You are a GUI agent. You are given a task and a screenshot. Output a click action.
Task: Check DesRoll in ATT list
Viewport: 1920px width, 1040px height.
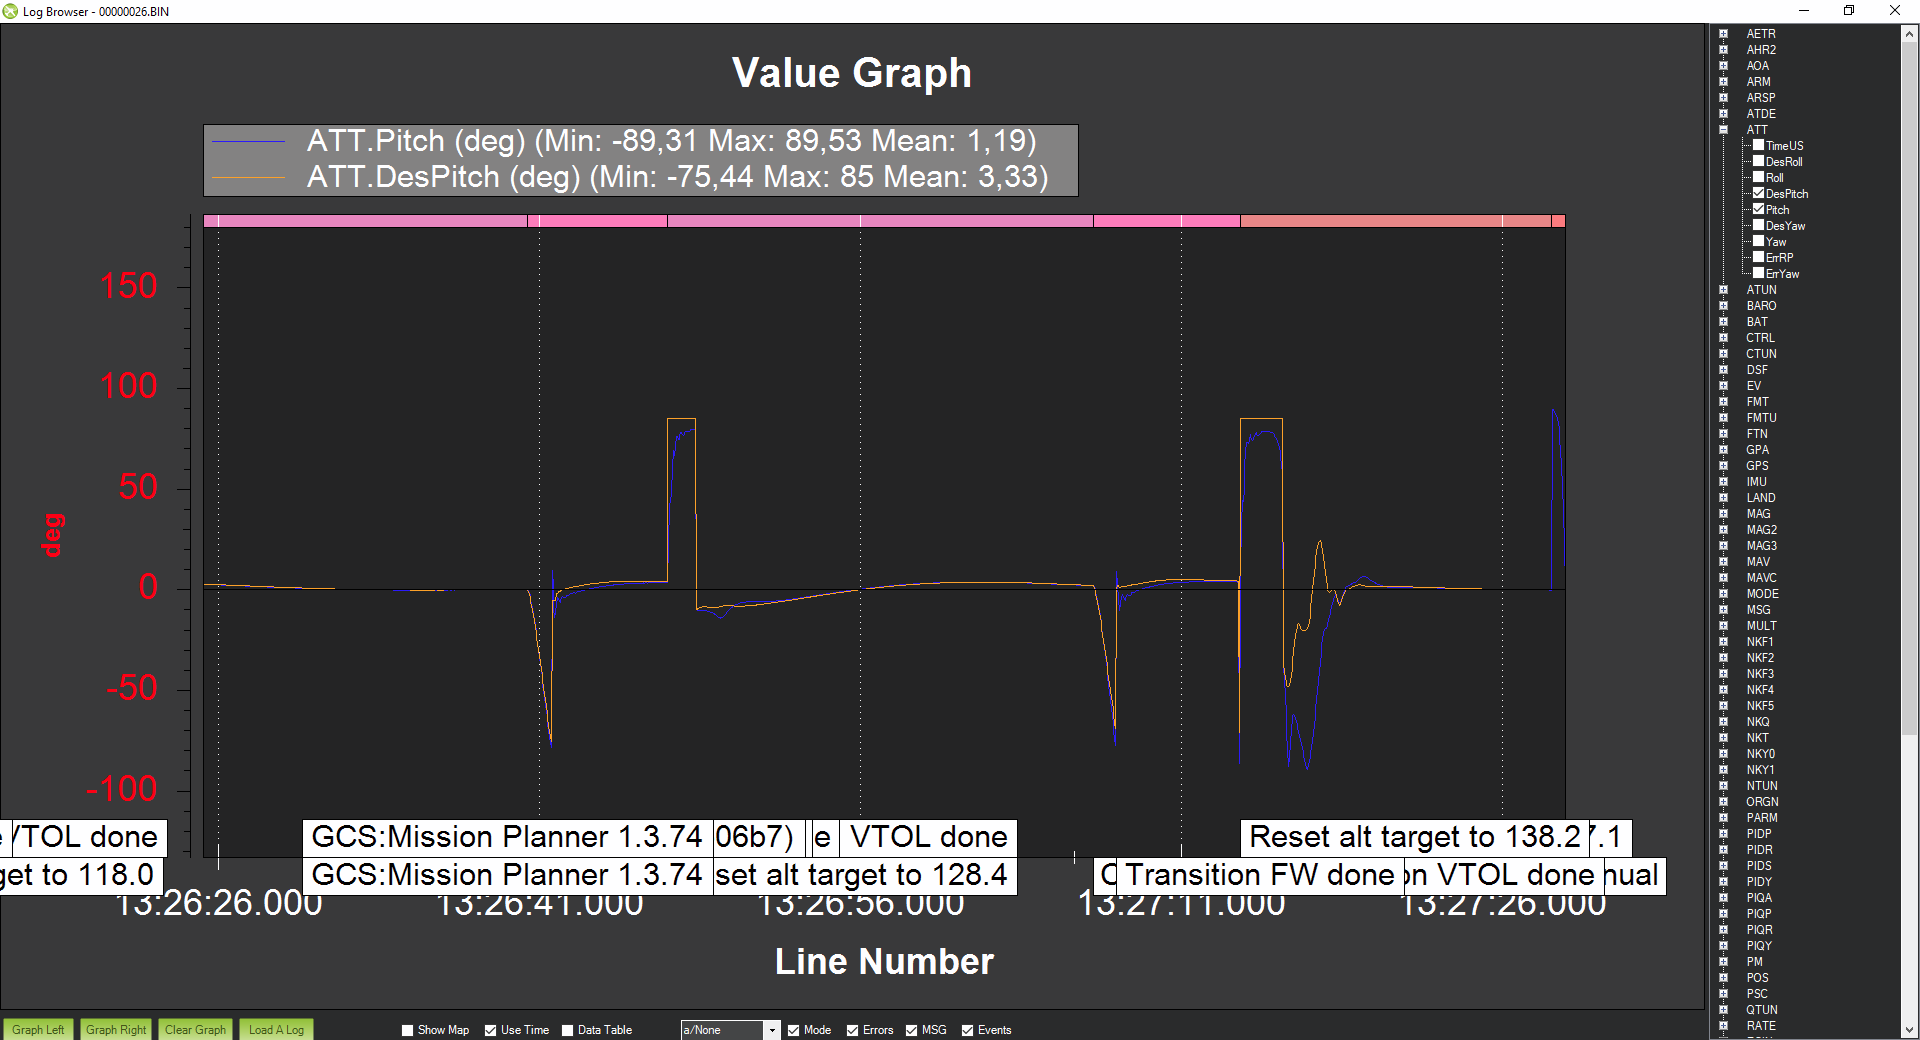point(1759,161)
